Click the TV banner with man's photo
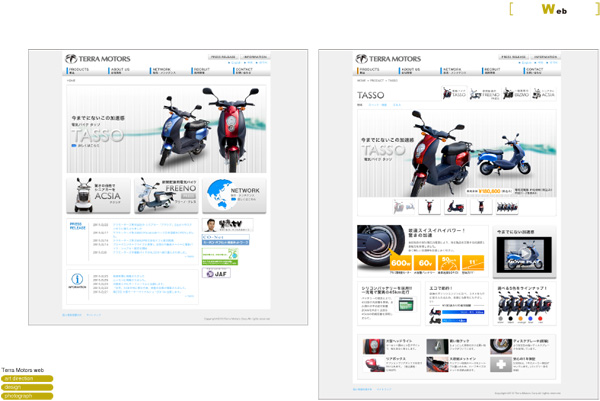The height and width of the screenshot is (401, 600). pos(227,225)
